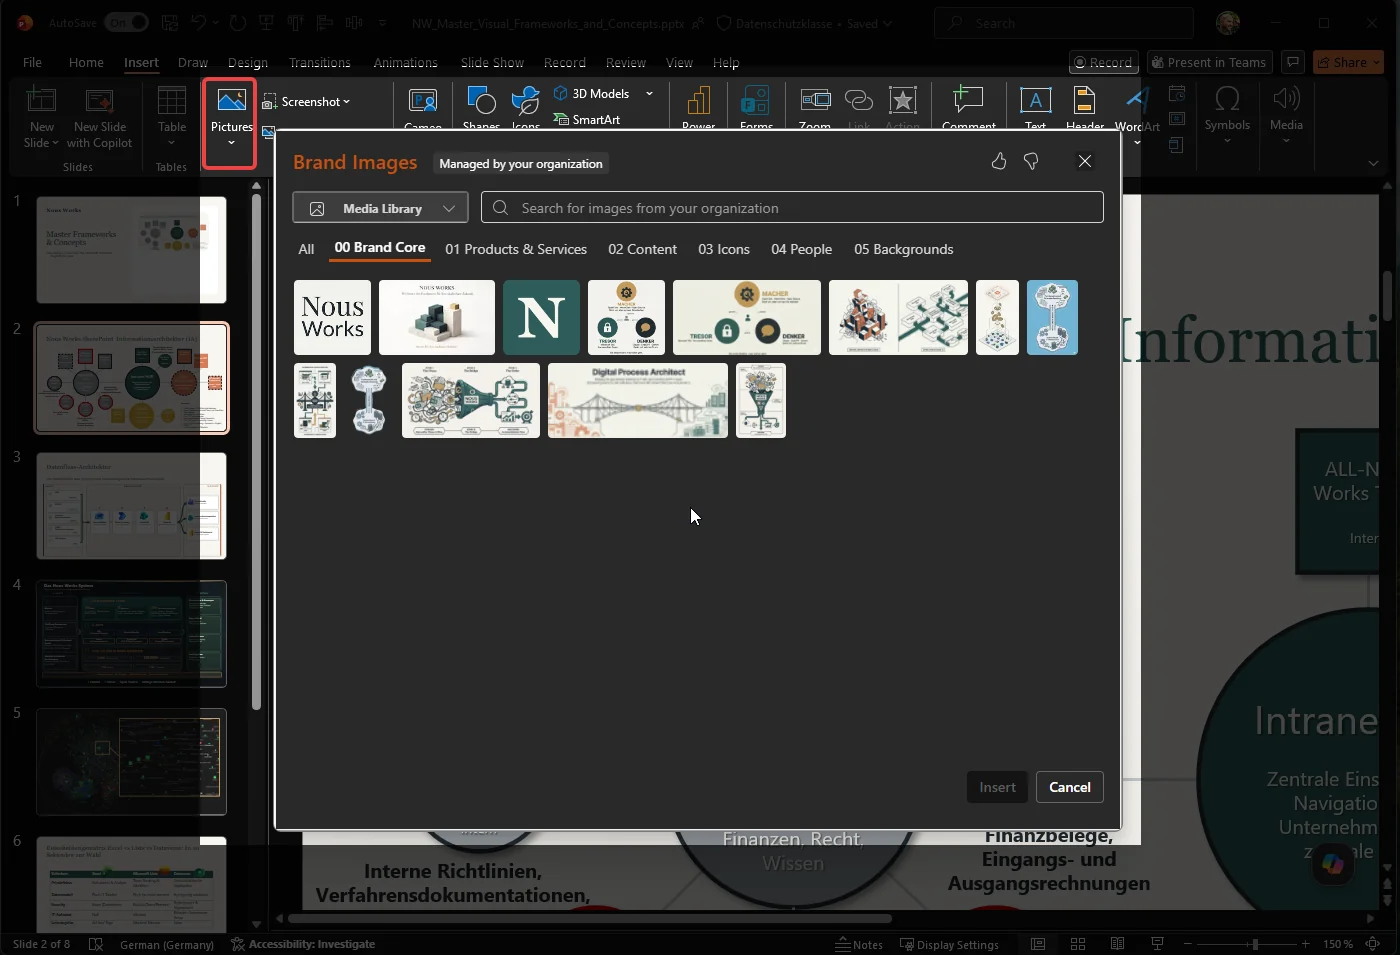Open the File menu
The image size is (1400, 955).
(32, 62)
